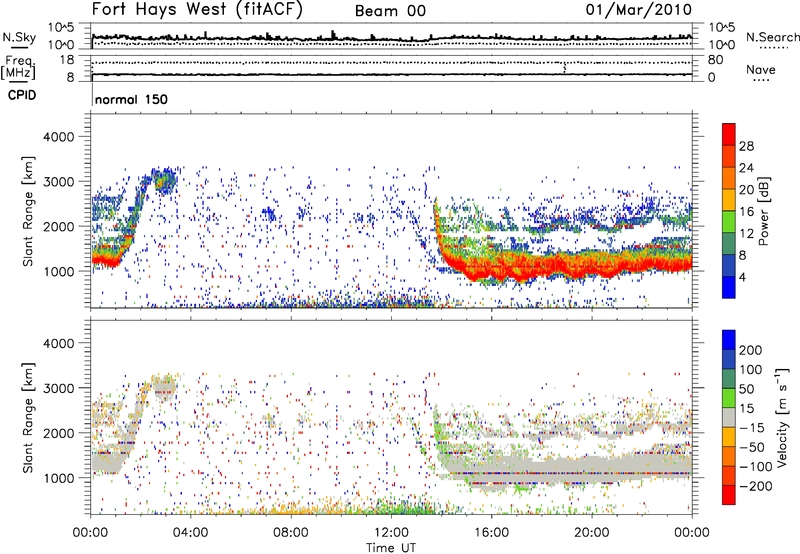
Task: Click the 'Slant Range [km]' label of the velocity plot
Action: coord(28,417)
